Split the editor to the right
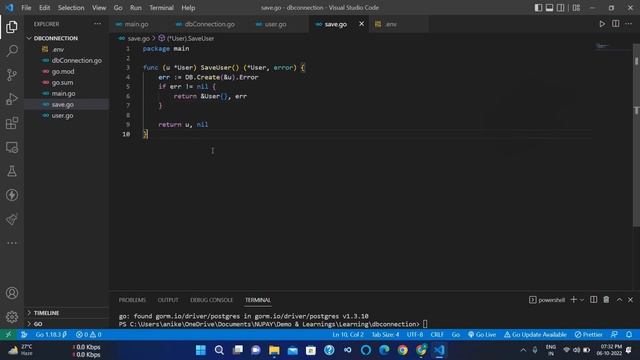The height and width of the screenshot is (360, 640). [x=616, y=24]
